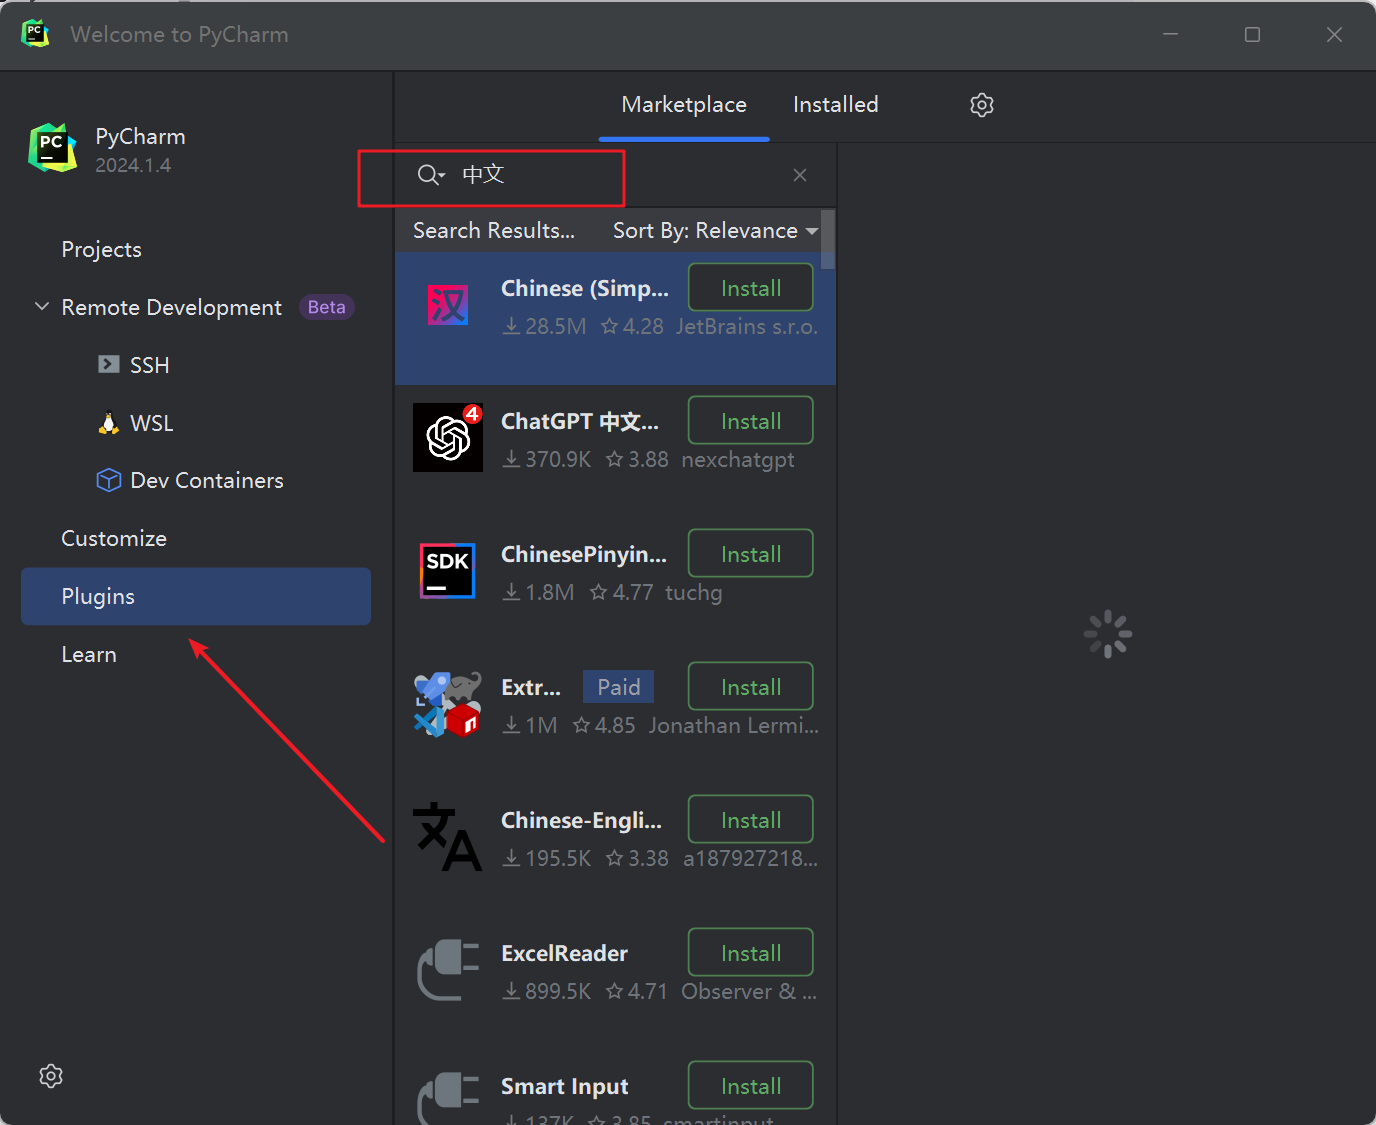The height and width of the screenshot is (1125, 1376).
Task: Click the ChatGPT 中文... plugin title
Action: pos(580,422)
